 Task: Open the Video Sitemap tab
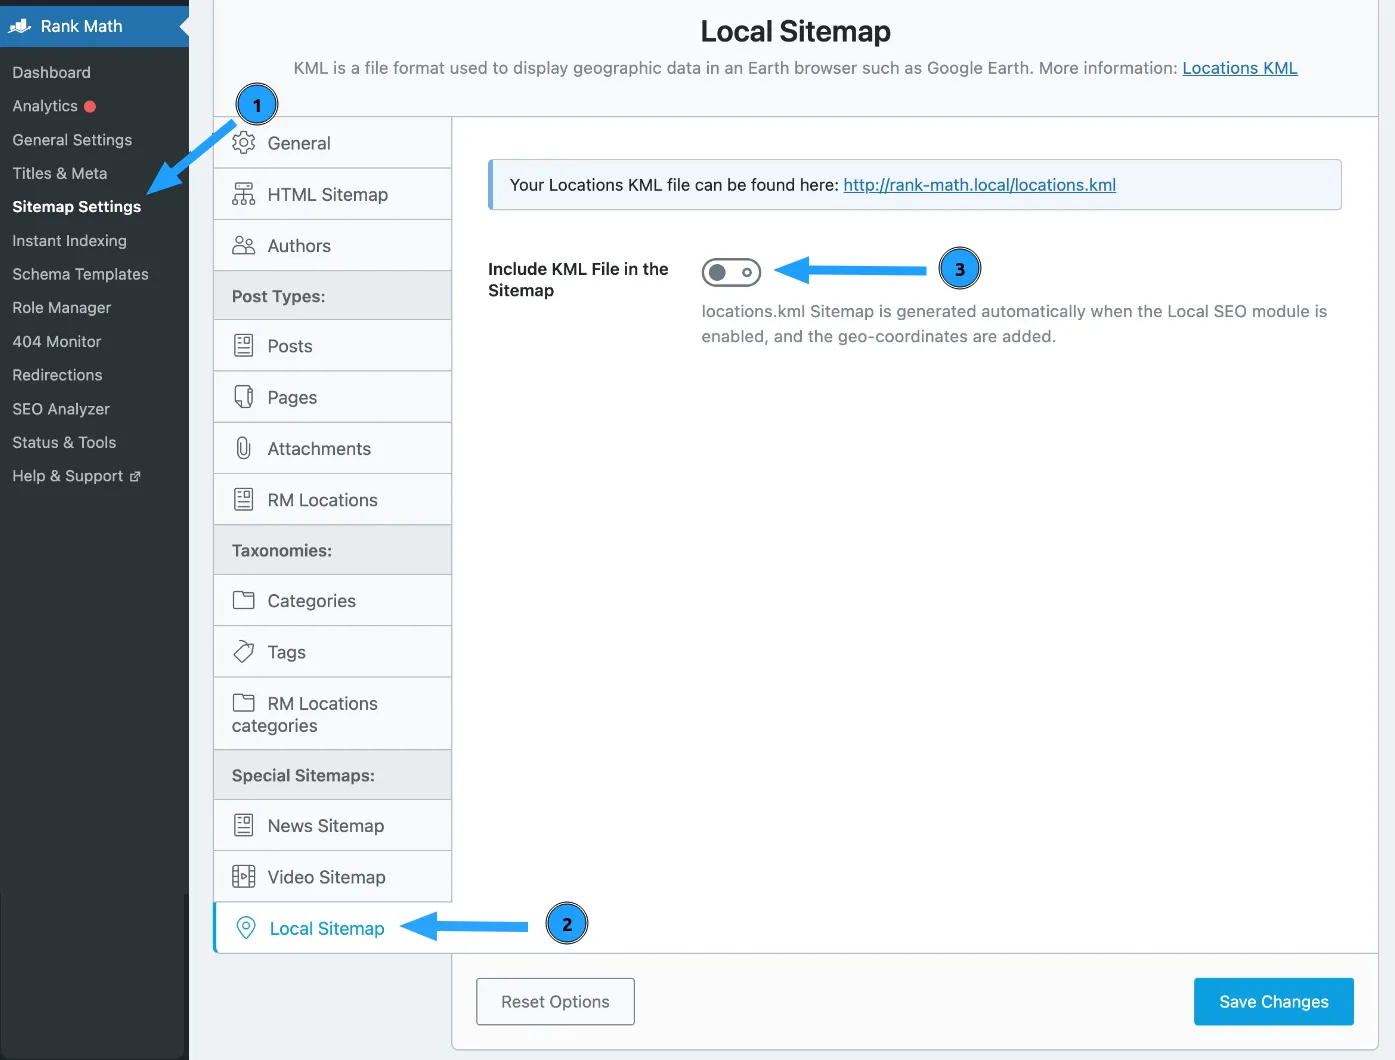[332, 877]
